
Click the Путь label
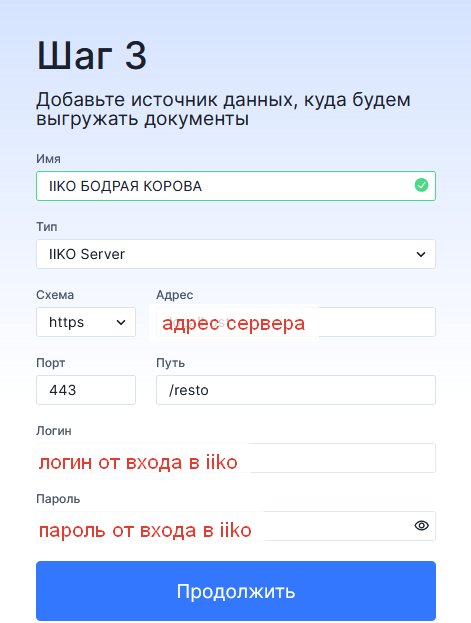pos(171,363)
